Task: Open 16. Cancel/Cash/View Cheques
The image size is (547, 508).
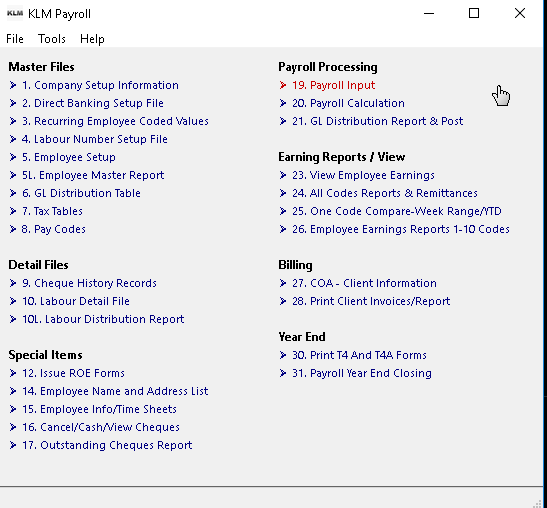Action: 101,427
